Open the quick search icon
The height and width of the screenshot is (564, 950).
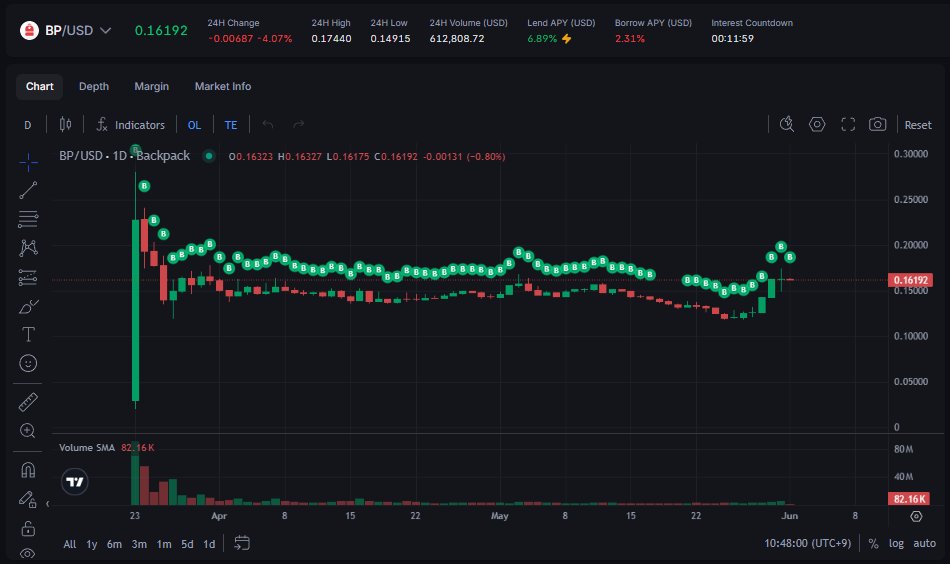coord(786,124)
